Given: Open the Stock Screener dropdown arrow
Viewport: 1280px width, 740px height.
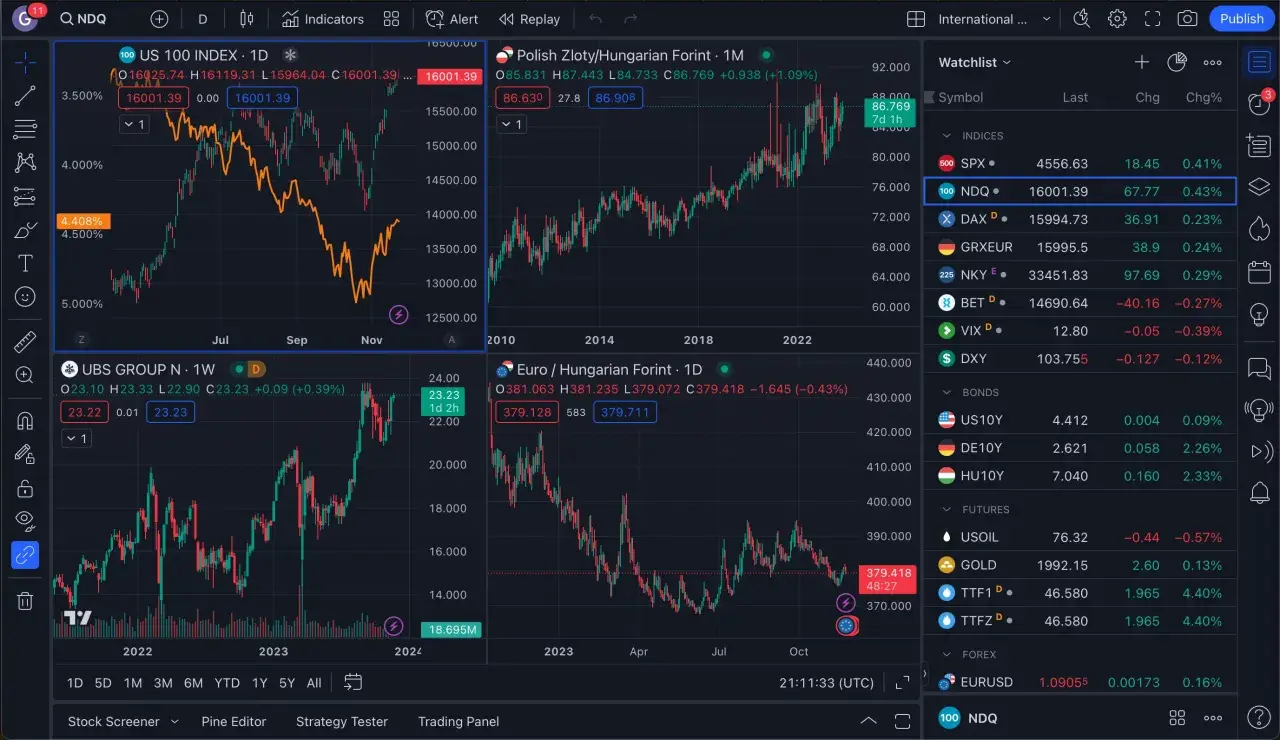Looking at the screenshot, I should point(174,721).
